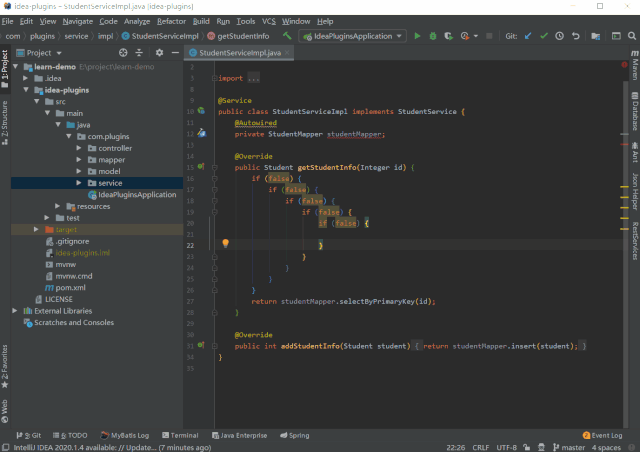The height and width of the screenshot is (452, 640).
Task: Click the Build project hammer icon
Action: 288,36
